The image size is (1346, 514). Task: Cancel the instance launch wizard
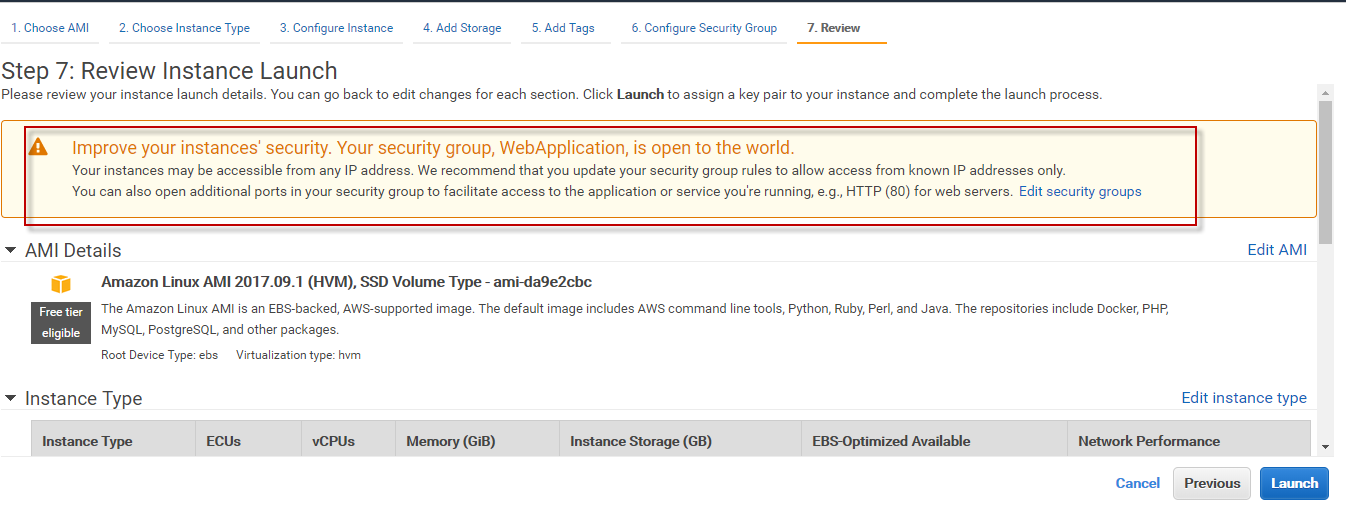click(1138, 483)
